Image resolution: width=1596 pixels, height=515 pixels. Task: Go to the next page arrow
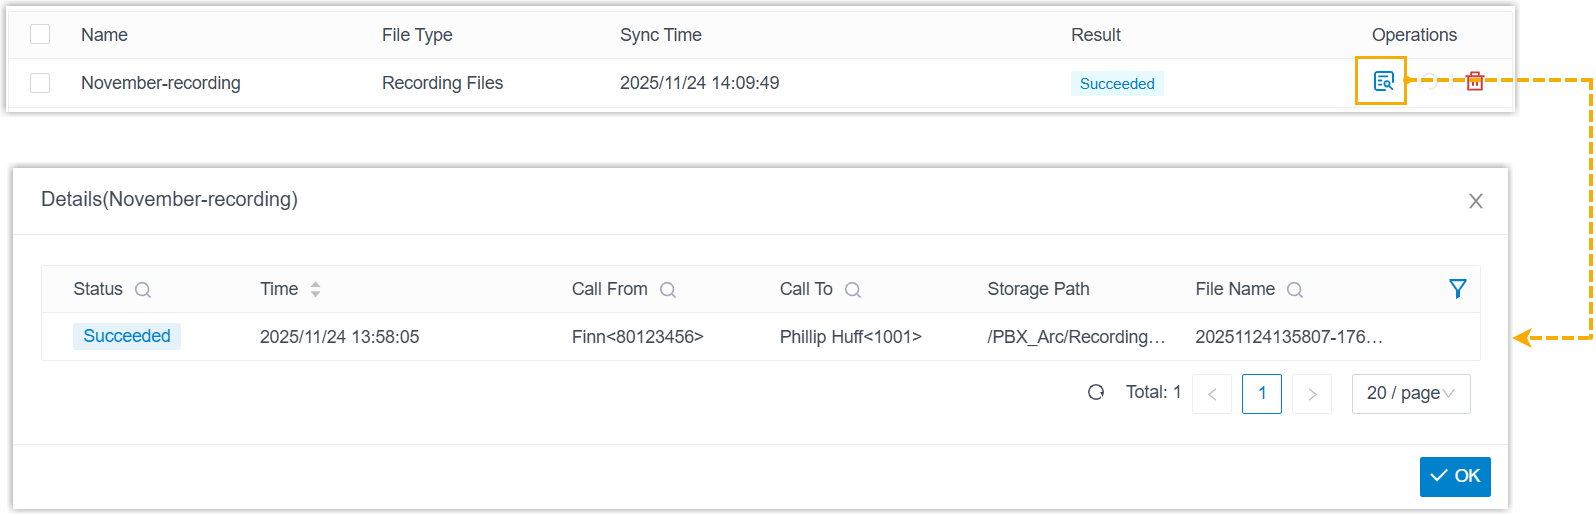1312,394
